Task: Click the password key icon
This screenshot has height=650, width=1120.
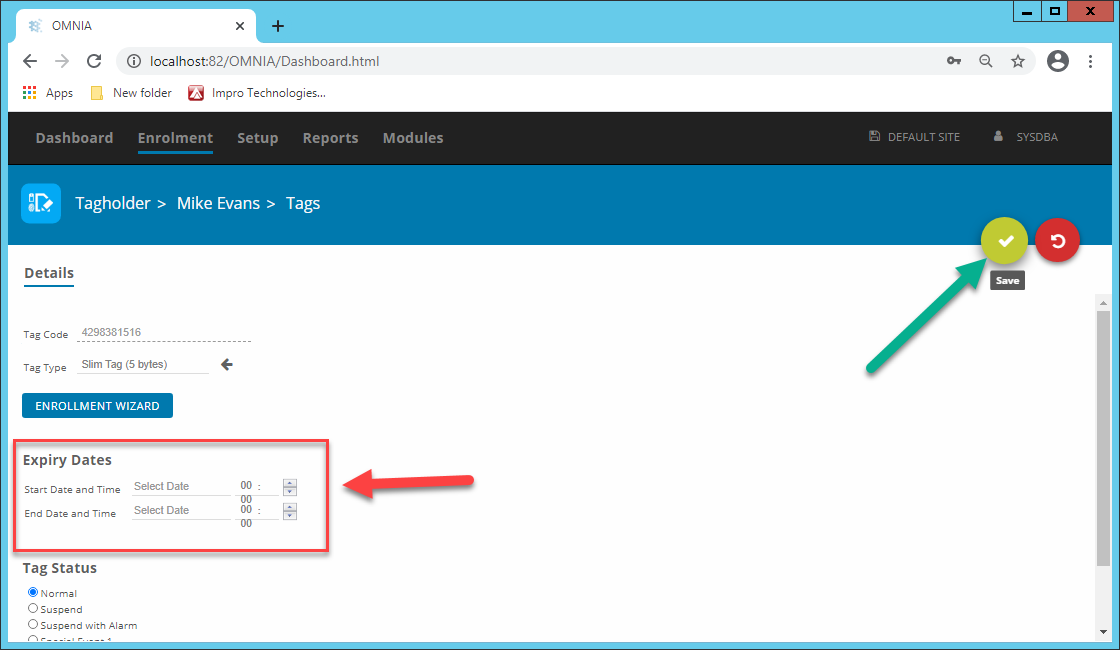Action: 954,61
